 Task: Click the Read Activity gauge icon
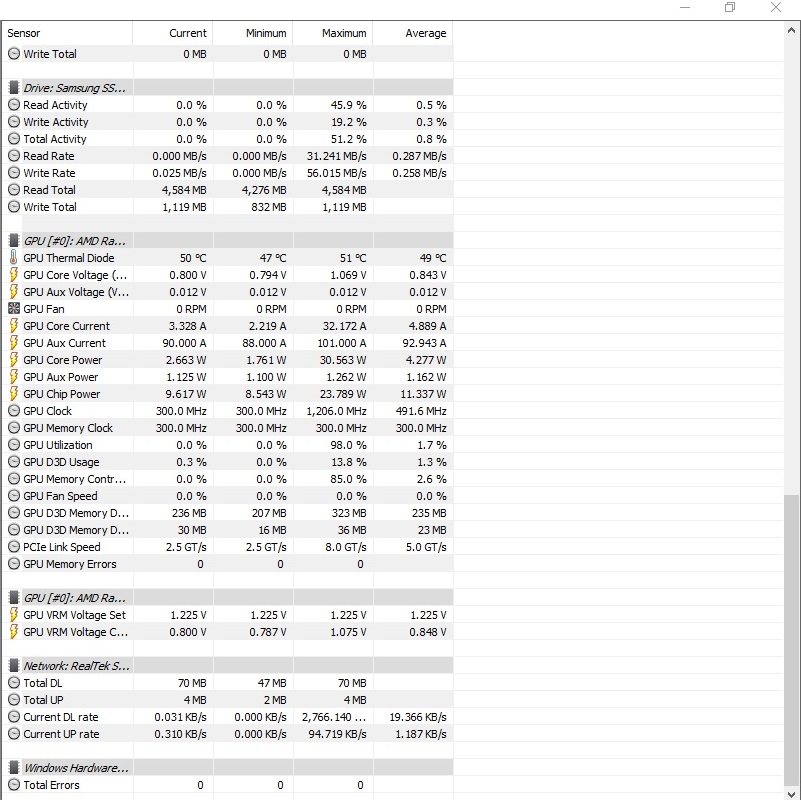click(x=14, y=105)
